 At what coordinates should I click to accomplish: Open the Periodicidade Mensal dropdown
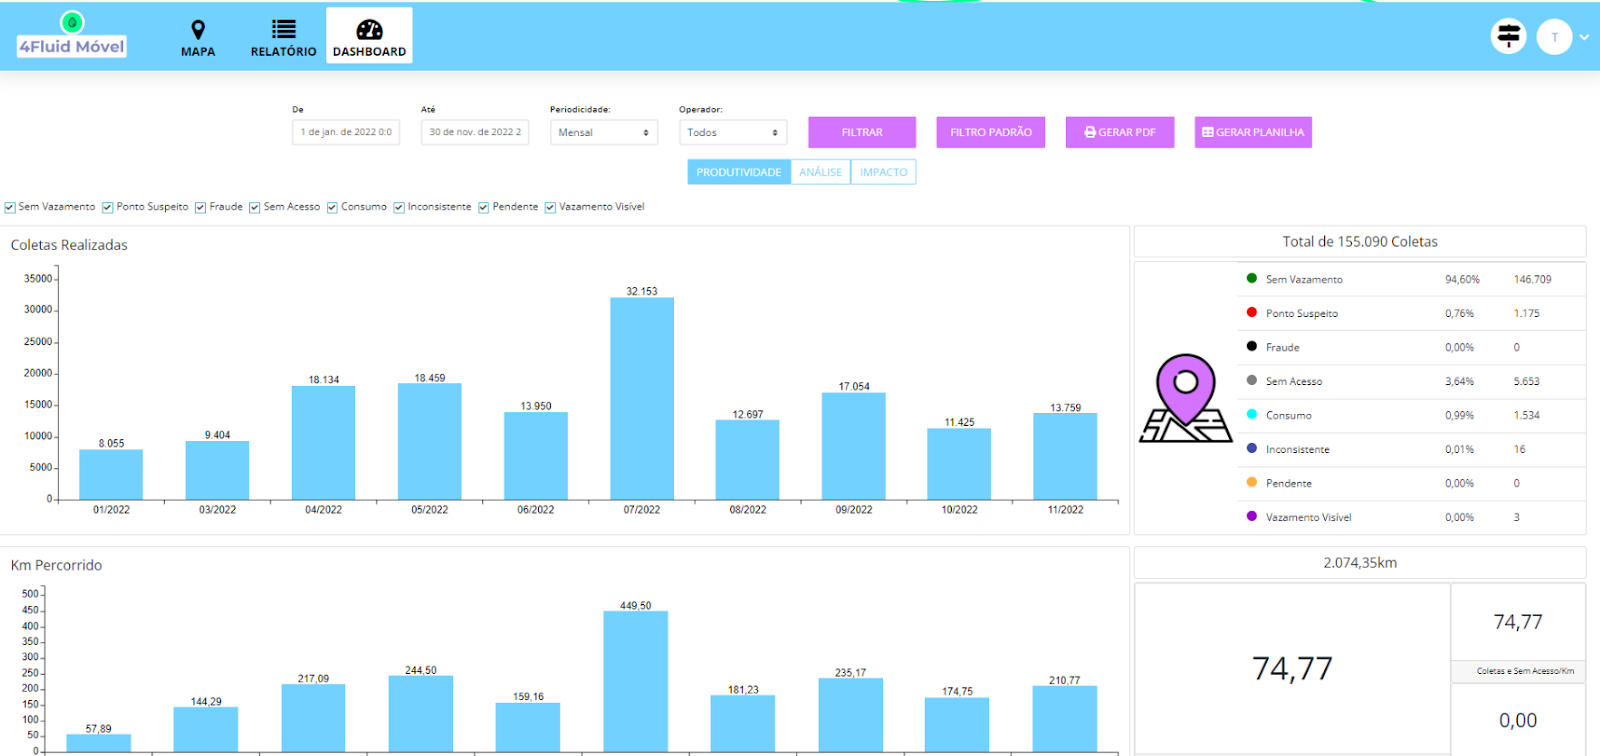coord(603,132)
